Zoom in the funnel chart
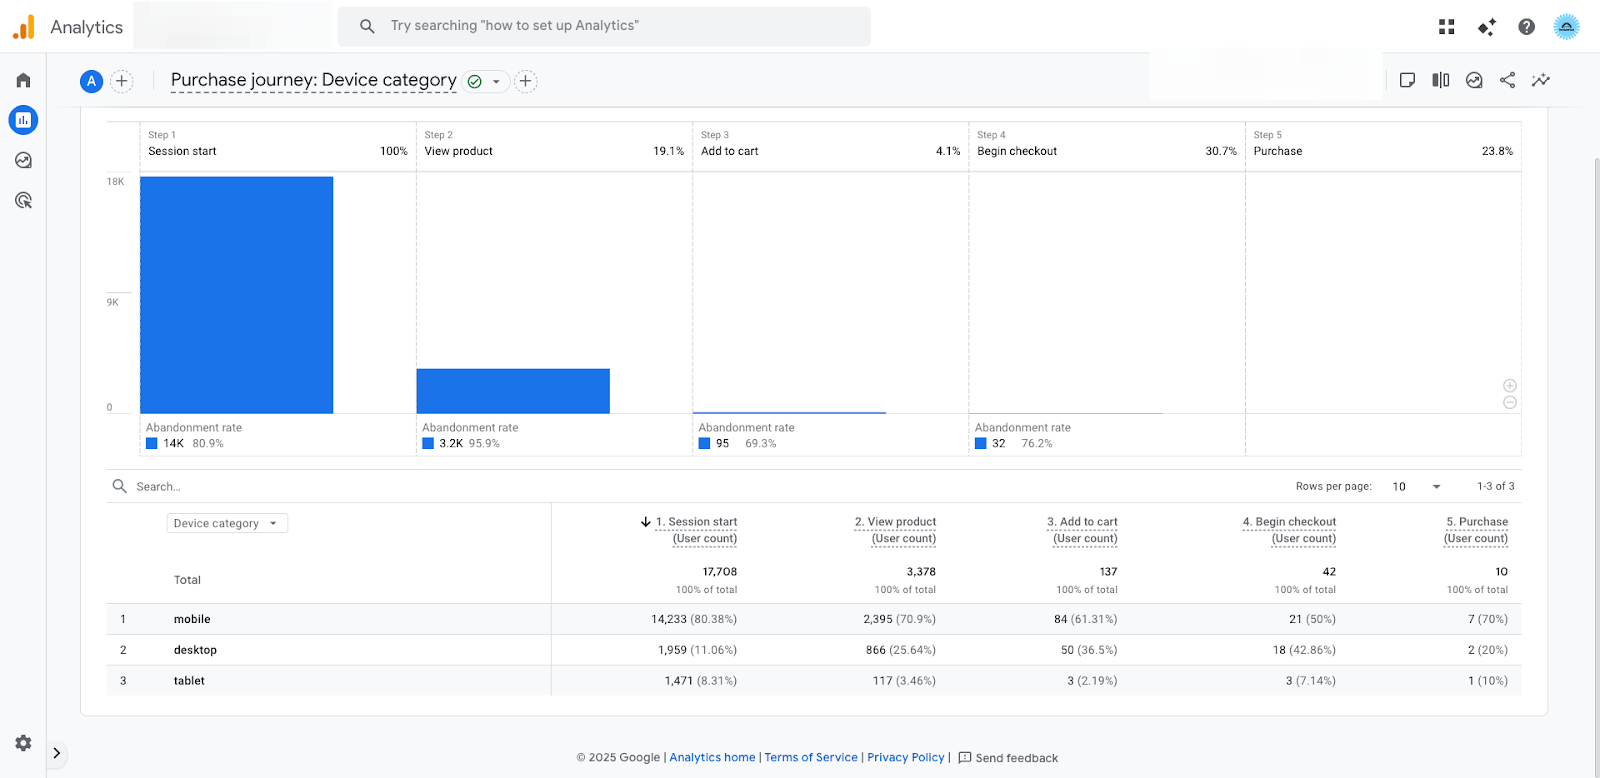1600x778 pixels. pos(1510,386)
